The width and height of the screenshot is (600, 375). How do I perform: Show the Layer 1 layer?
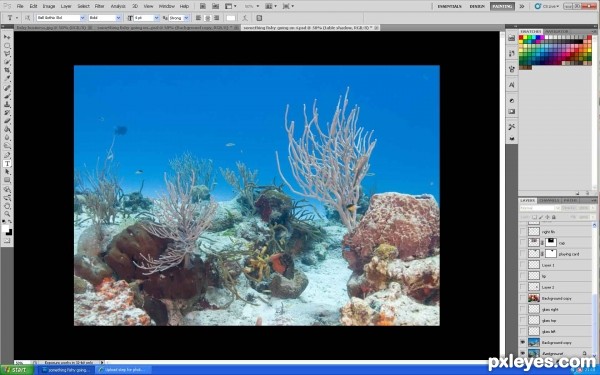523,265
